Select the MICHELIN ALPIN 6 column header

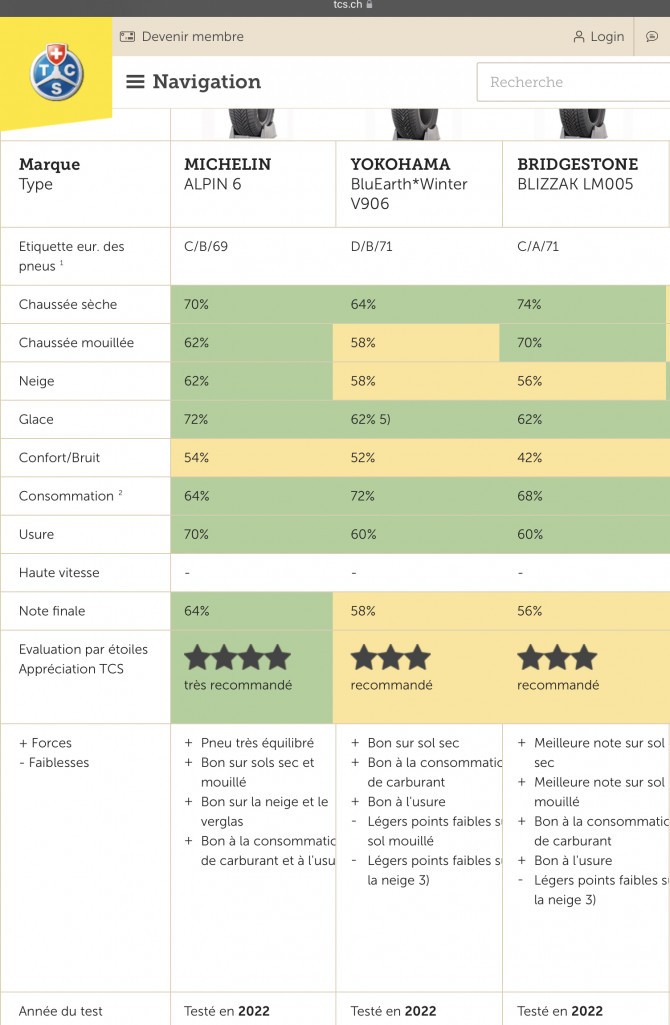(253, 184)
